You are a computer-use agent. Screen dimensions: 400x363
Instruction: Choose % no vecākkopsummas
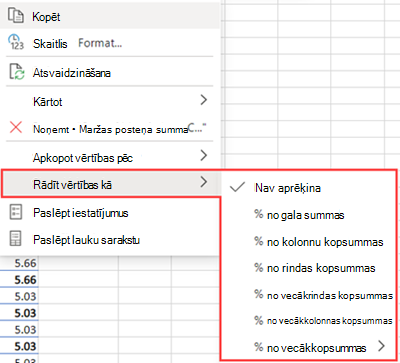point(309,347)
